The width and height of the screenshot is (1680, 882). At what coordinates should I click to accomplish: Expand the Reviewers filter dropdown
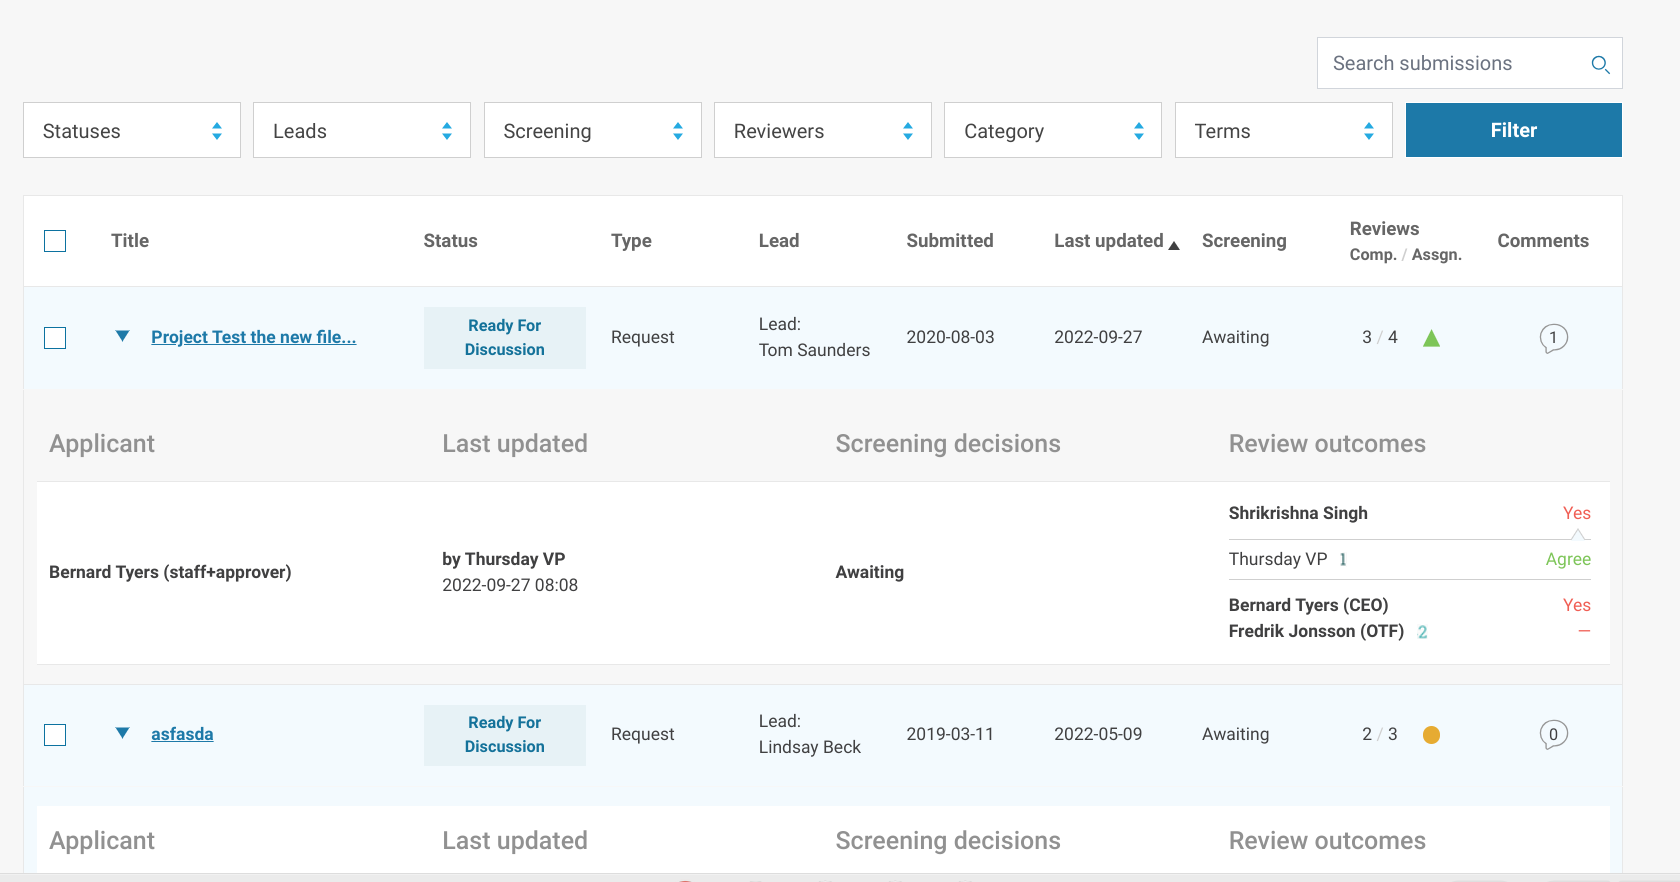[x=822, y=131]
